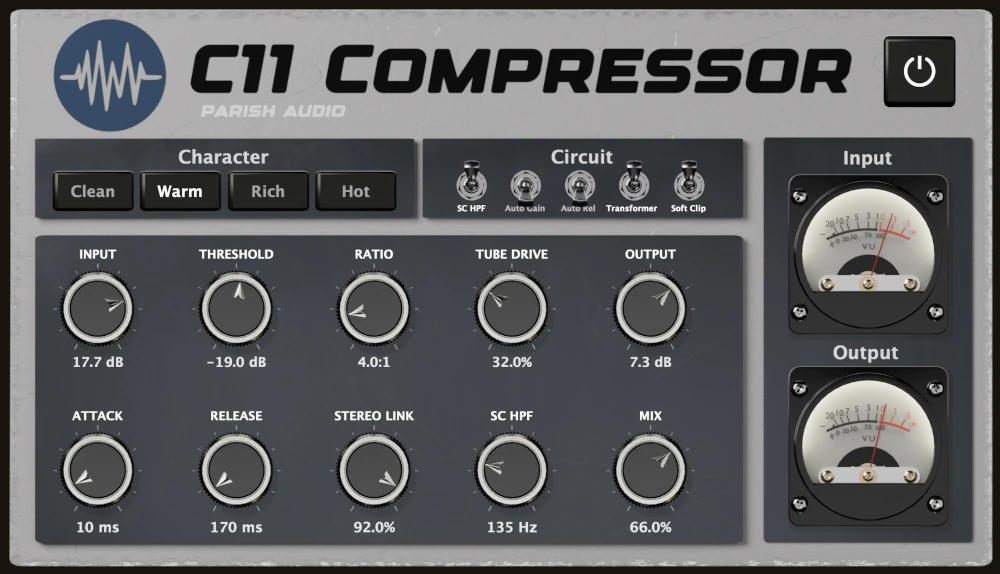The image size is (1000, 574).
Task: Click the PARISH AUDIO brand text
Action: (273, 112)
